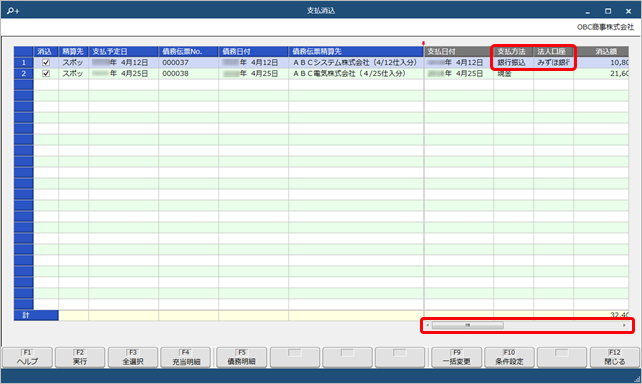
Task: Click the search plus icon in title bar
Action: tap(13, 11)
